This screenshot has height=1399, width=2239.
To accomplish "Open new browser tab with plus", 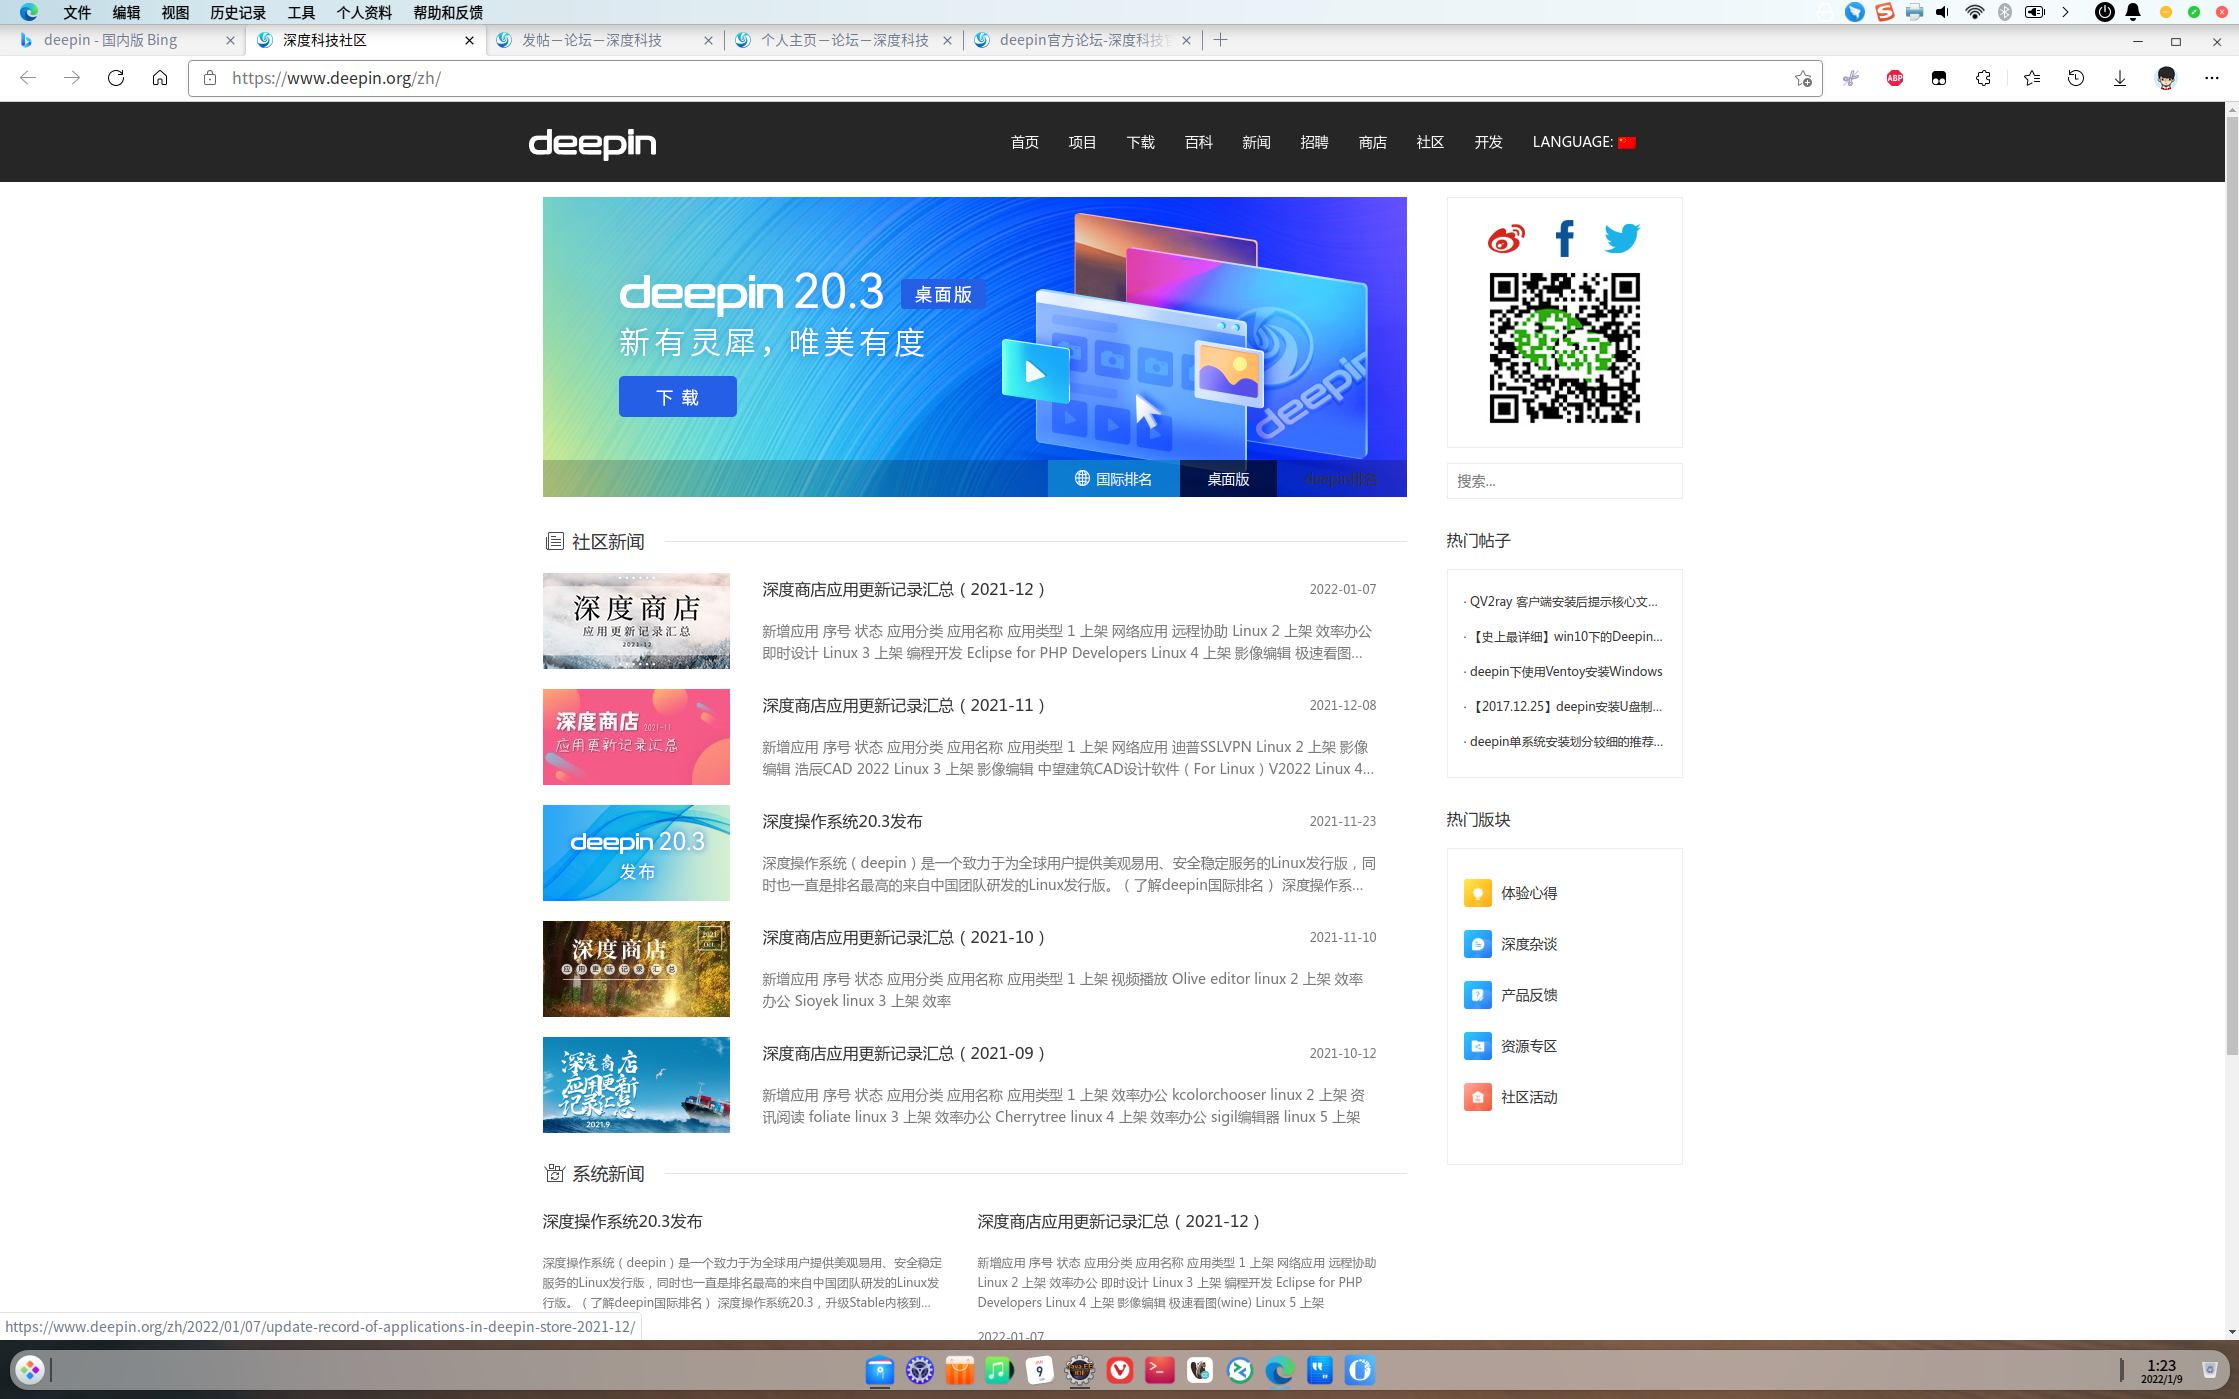I will tap(1220, 40).
